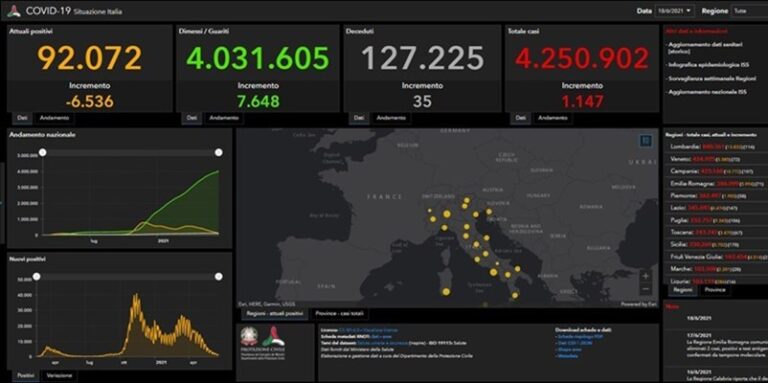Zoom in the map with plus button

pos(646,276)
